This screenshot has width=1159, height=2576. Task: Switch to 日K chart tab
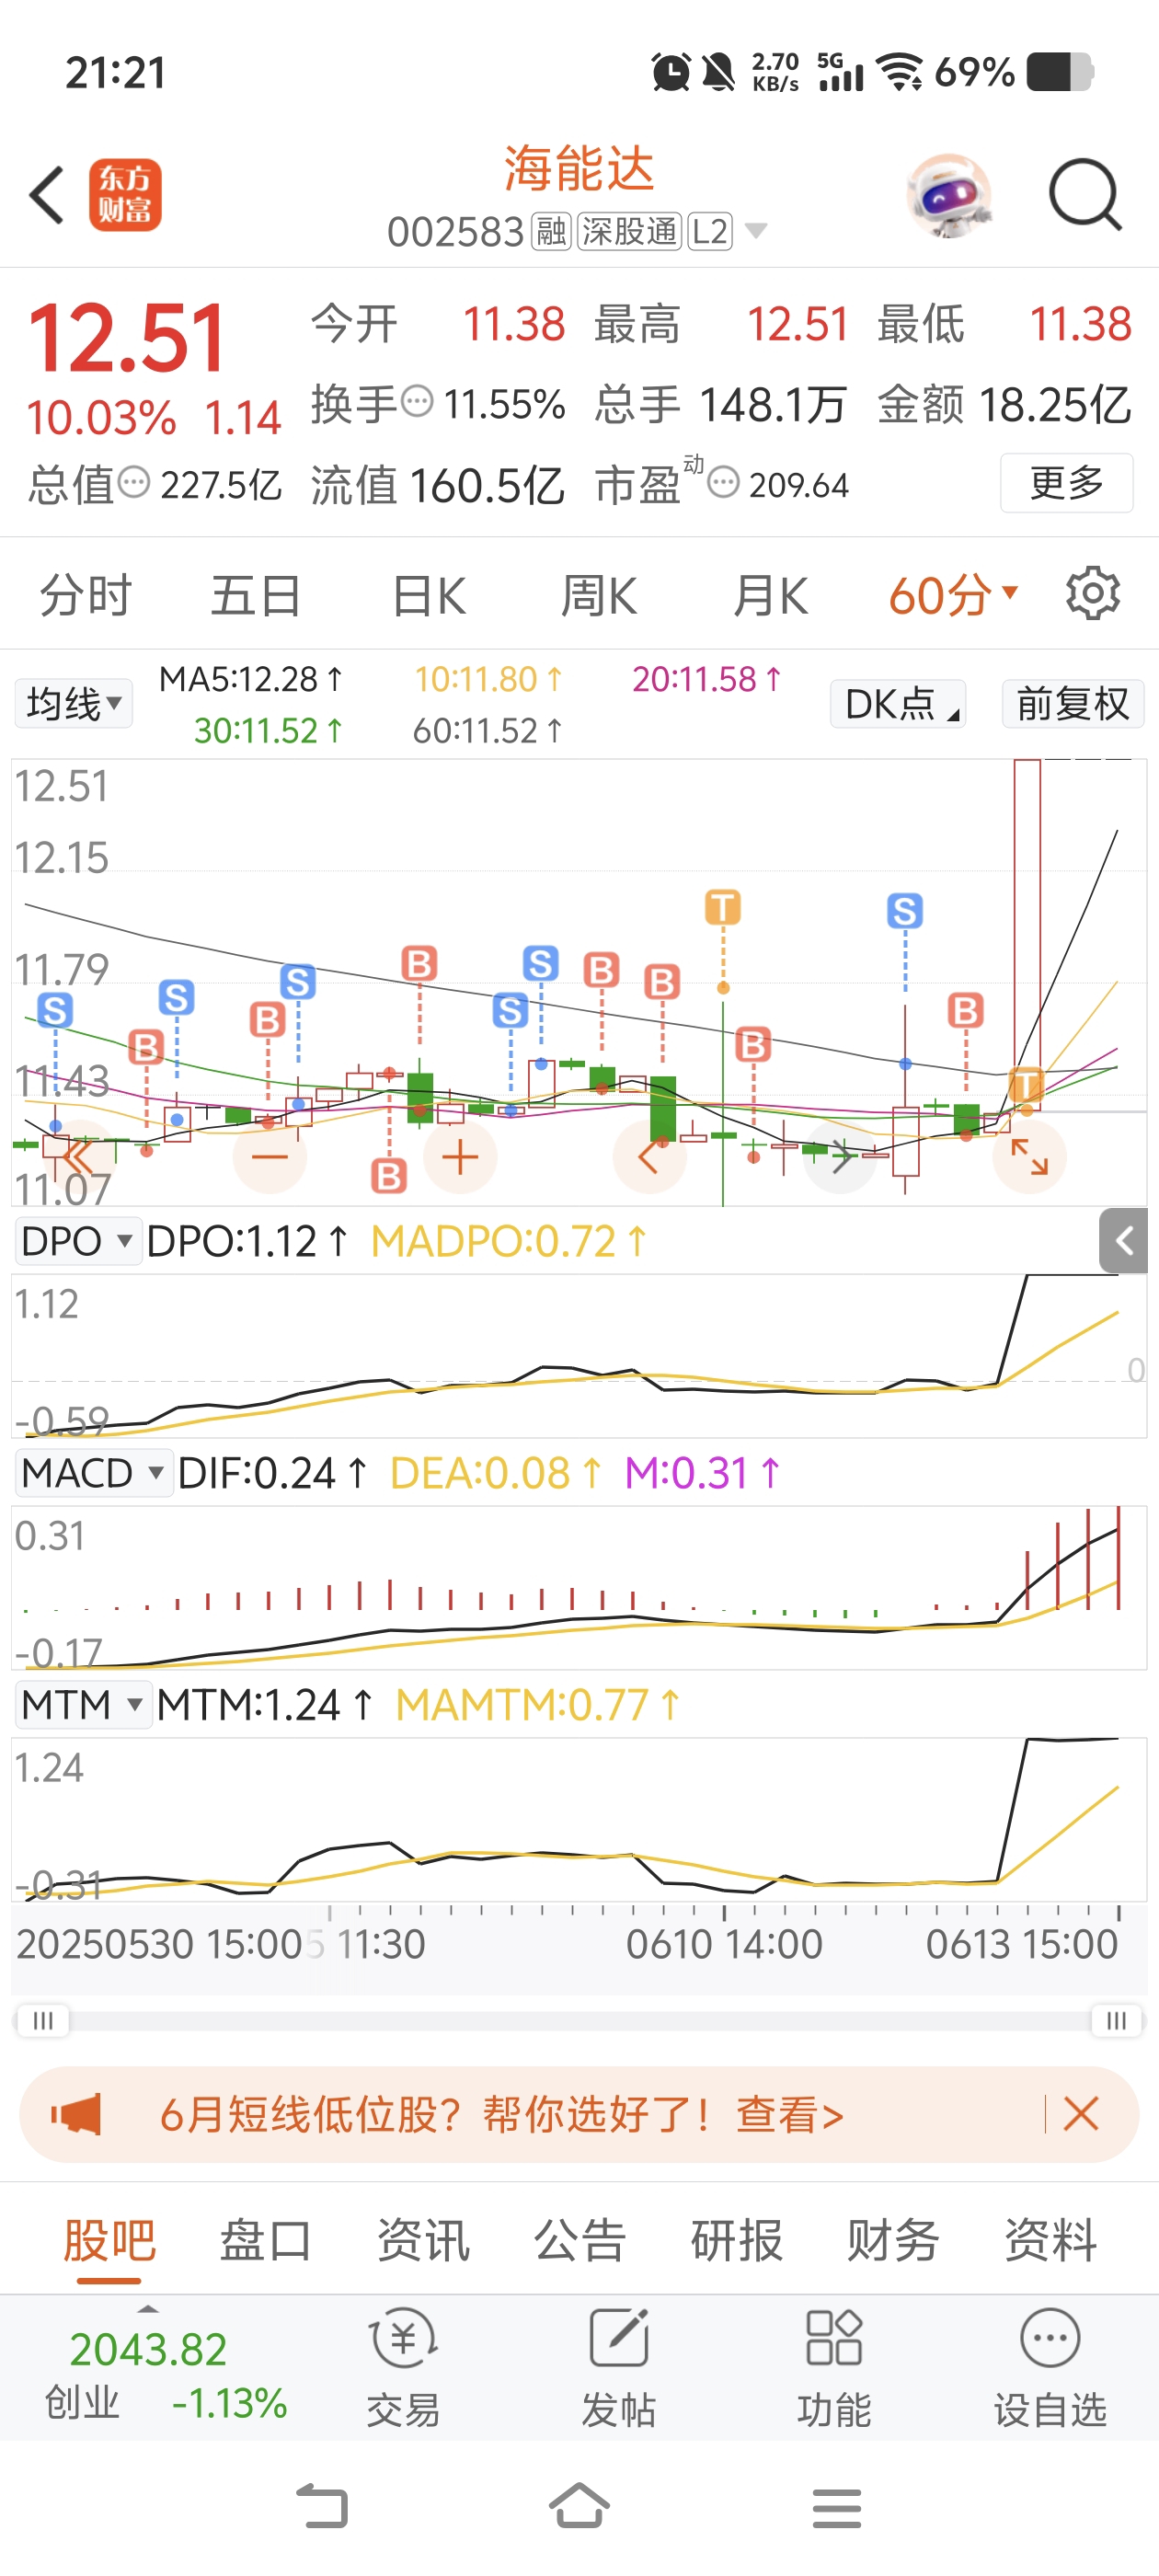tap(428, 595)
